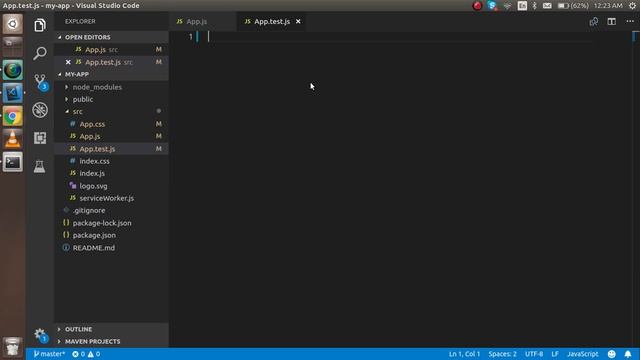Select App.js in Open Editors
This screenshot has height=360, width=640.
pos(111,49)
